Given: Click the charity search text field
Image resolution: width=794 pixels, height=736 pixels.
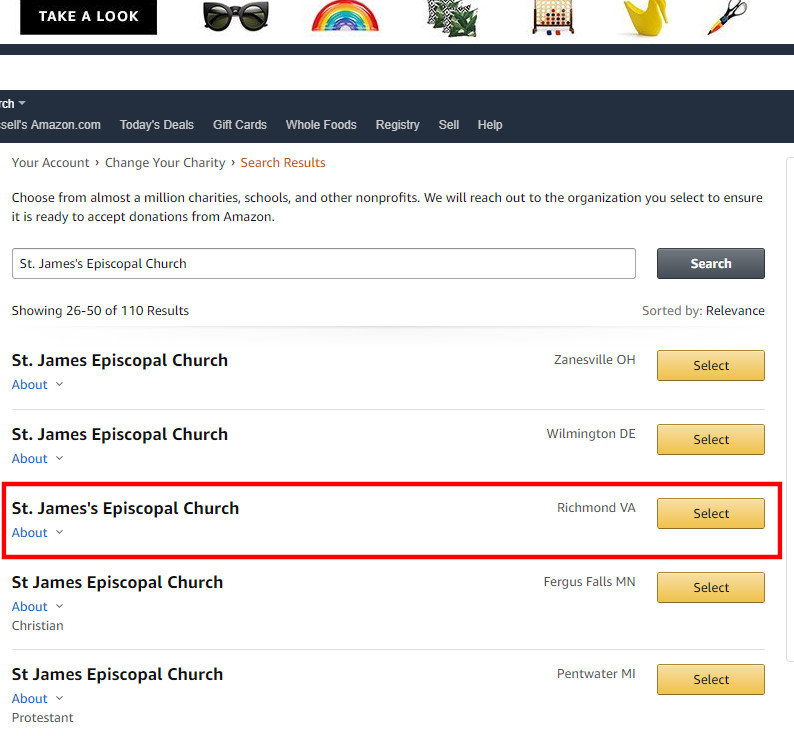Looking at the screenshot, I should (x=324, y=263).
